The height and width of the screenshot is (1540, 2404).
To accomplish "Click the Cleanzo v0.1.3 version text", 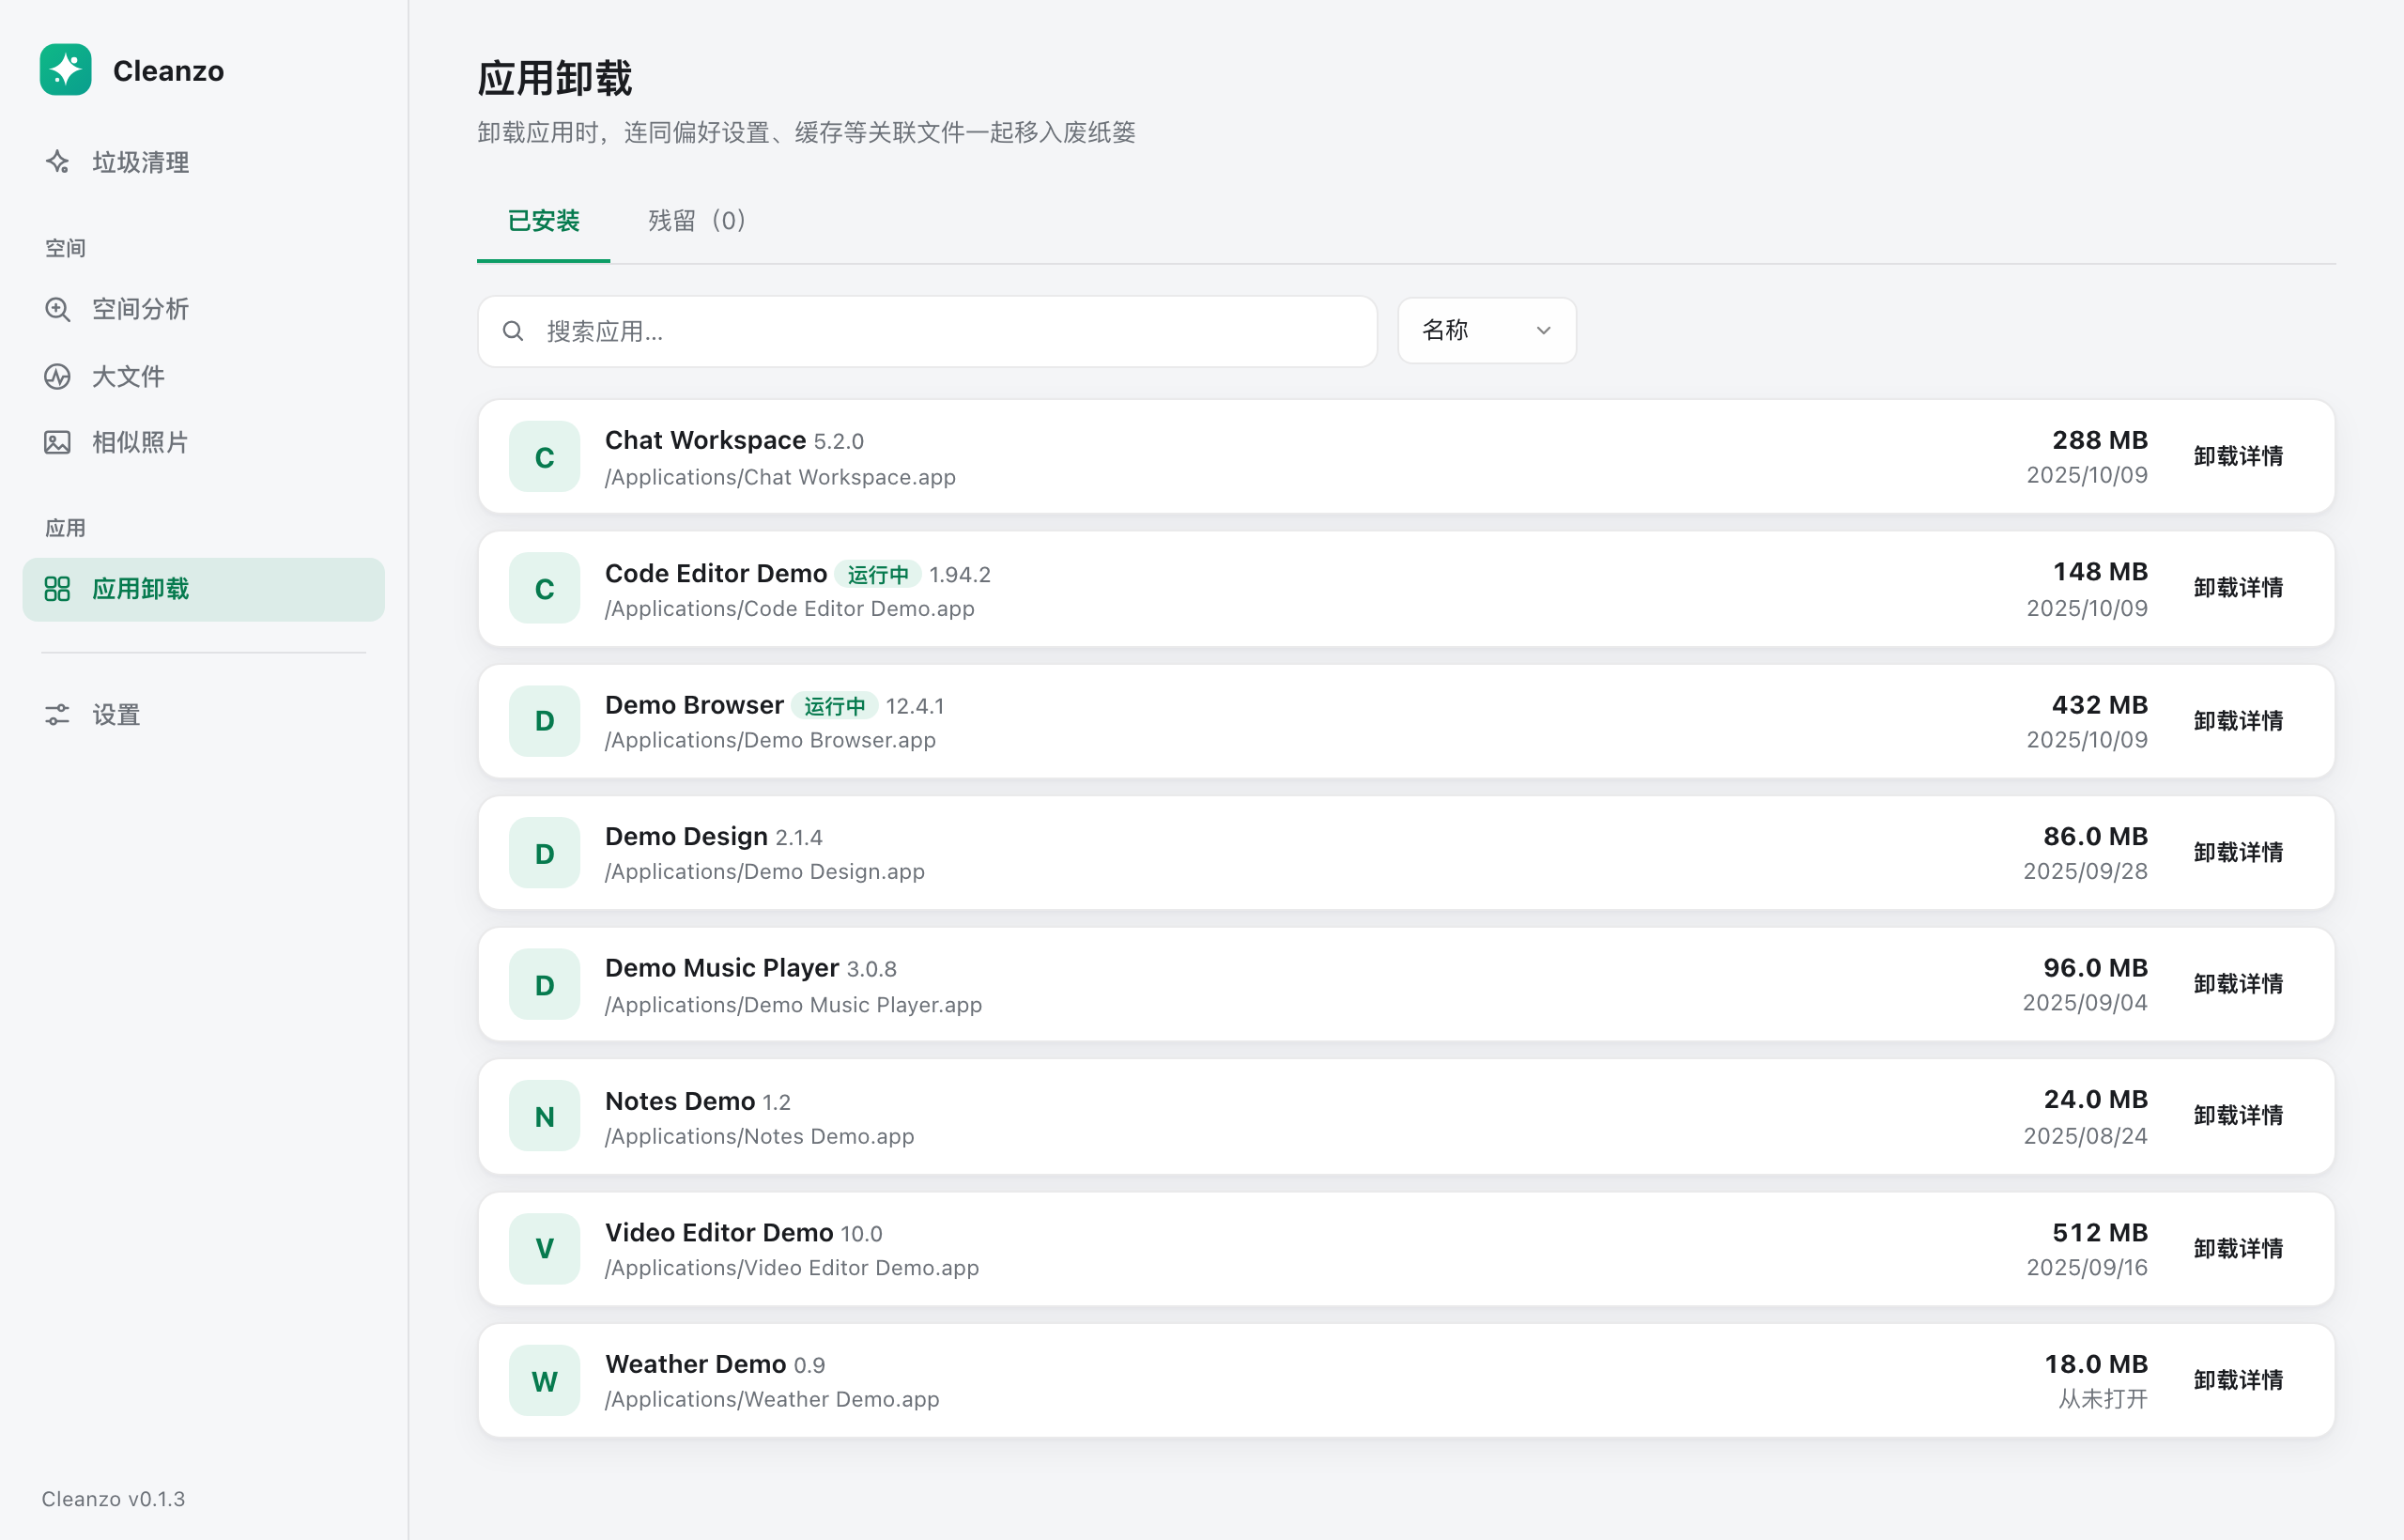I will click(x=113, y=1499).
